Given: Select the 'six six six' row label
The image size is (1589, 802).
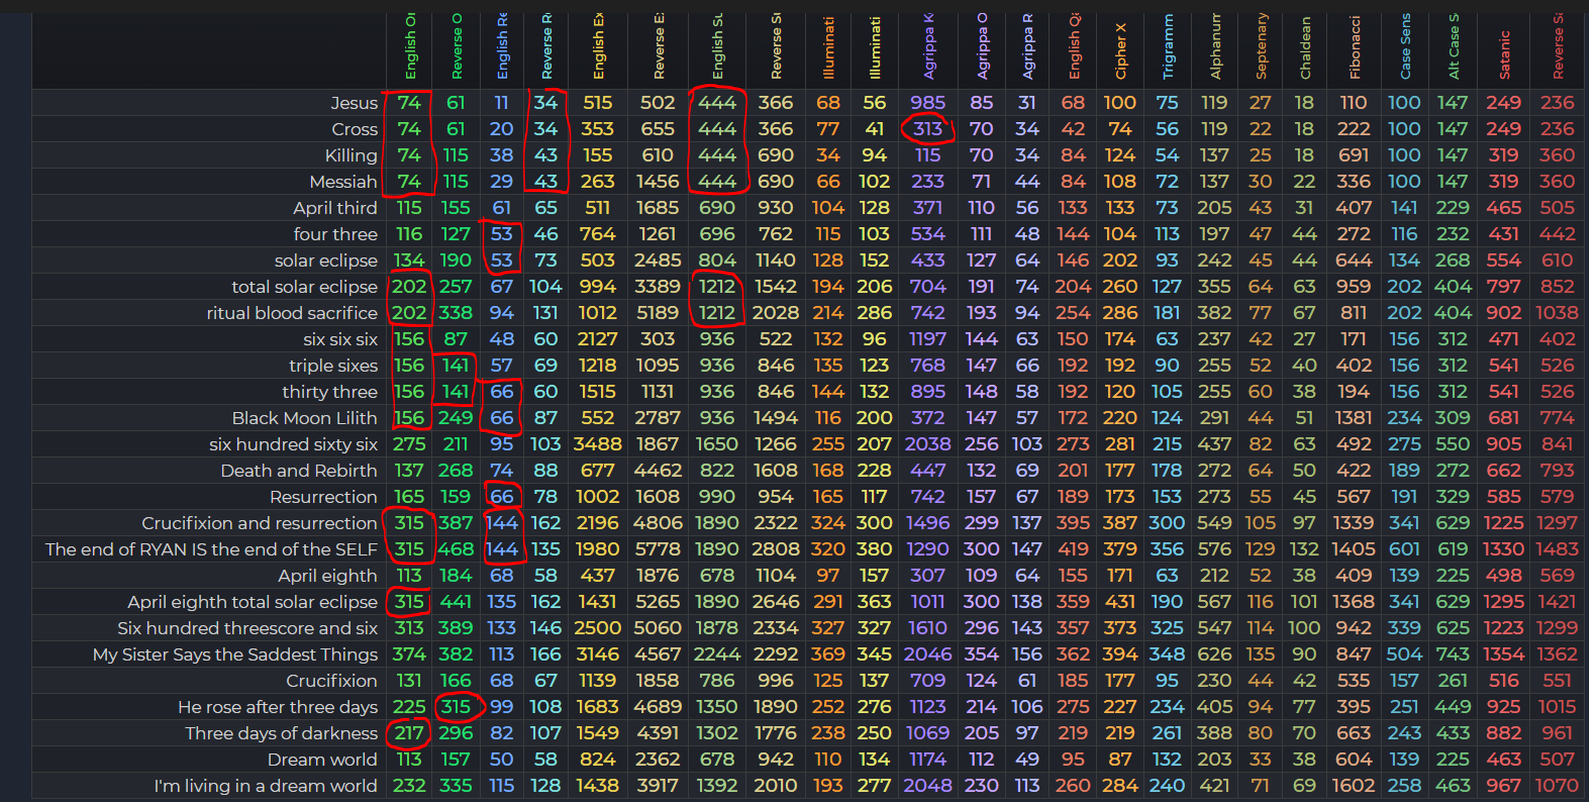Looking at the screenshot, I should 340,339.
